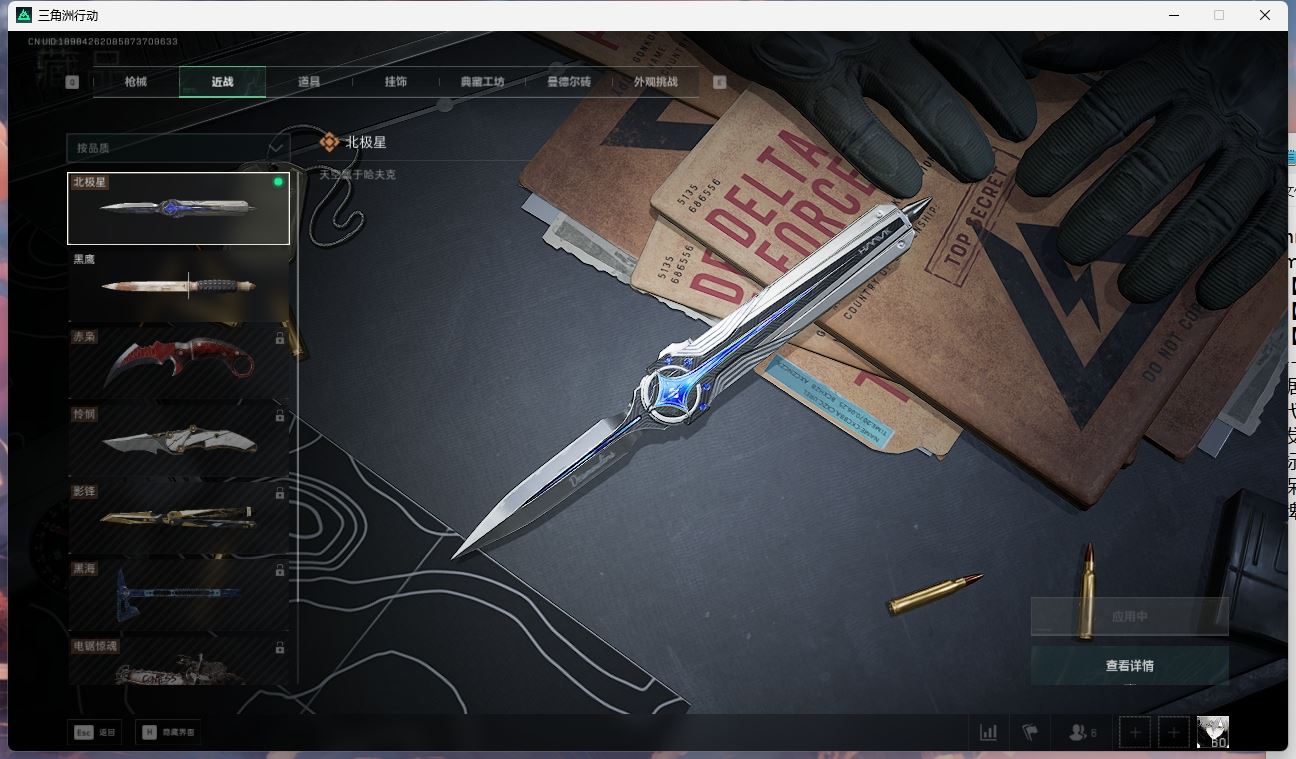Click the flag icon in bottom bar
This screenshot has width=1296, height=759.
pyautogui.click(x=1029, y=732)
